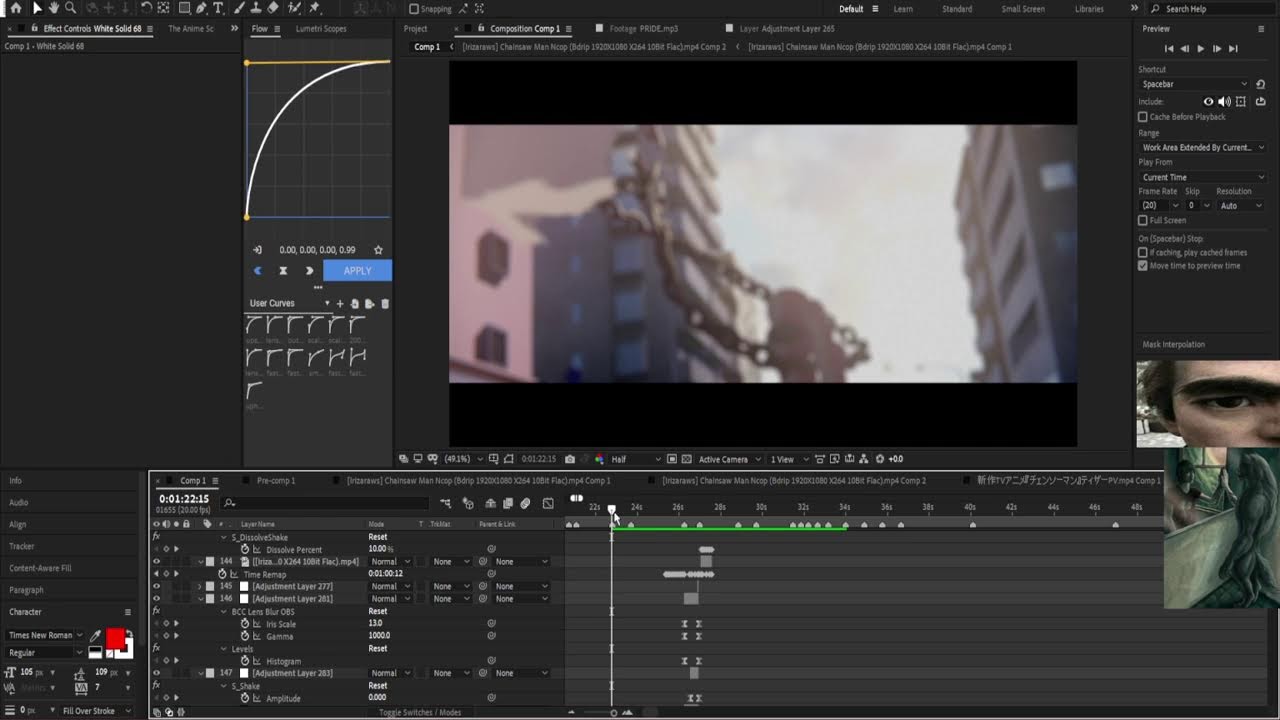This screenshot has width=1280, height=720.
Task: Click the snapshot camera icon below viewer
Action: coord(569,459)
